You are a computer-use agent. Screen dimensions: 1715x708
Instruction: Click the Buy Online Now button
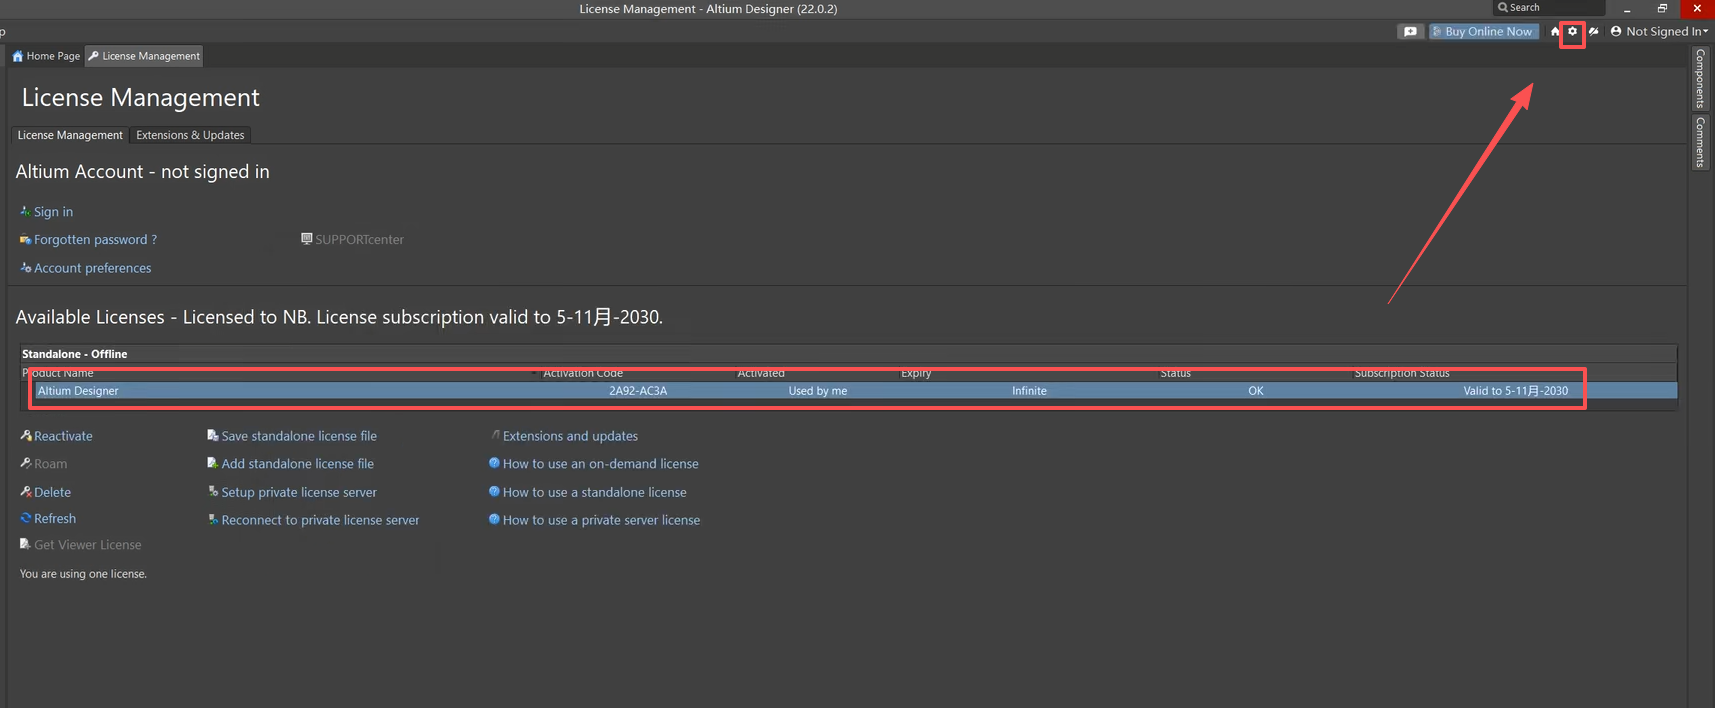[1483, 32]
